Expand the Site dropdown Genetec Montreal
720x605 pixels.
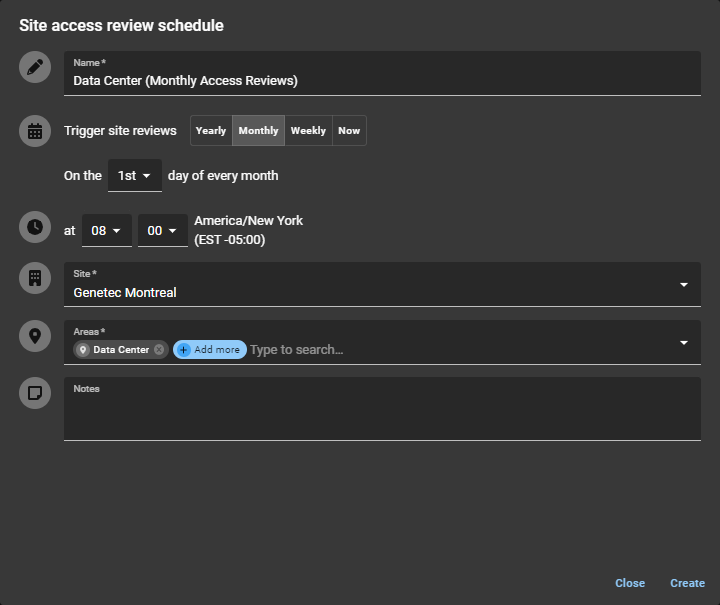(x=684, y=285)
